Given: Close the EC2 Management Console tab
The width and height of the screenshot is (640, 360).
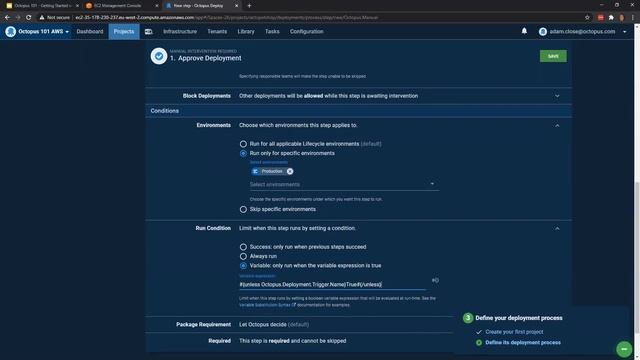Looking at the screenshot, I should click(157, 6).
